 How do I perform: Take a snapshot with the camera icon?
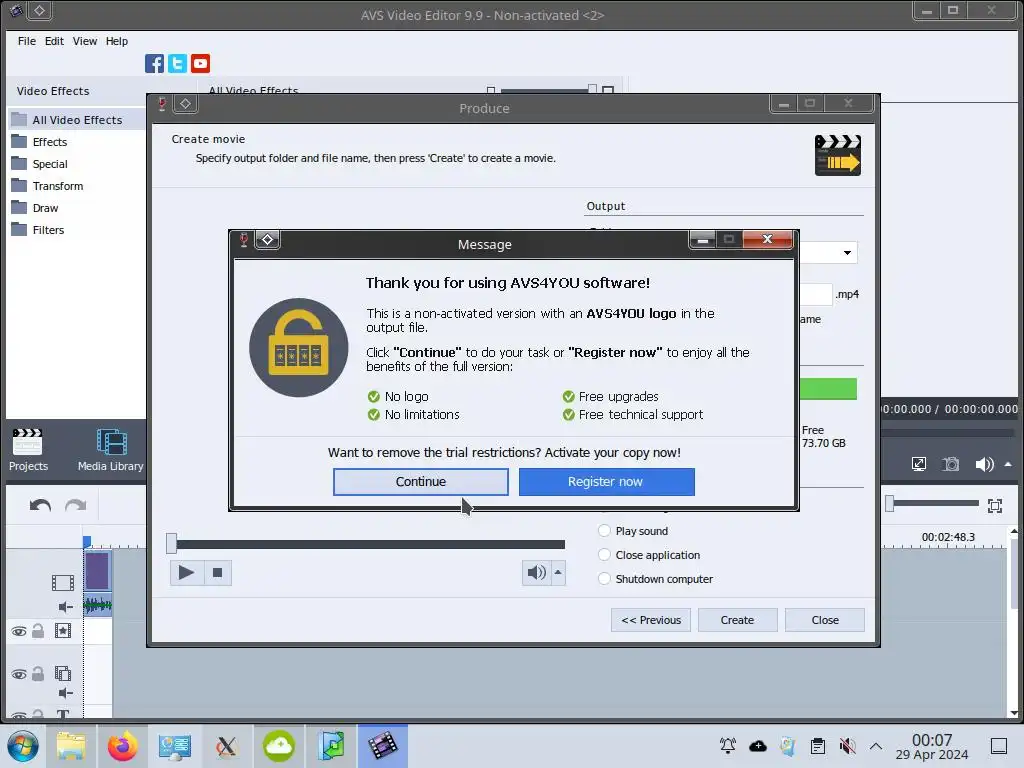pos(951,464)
